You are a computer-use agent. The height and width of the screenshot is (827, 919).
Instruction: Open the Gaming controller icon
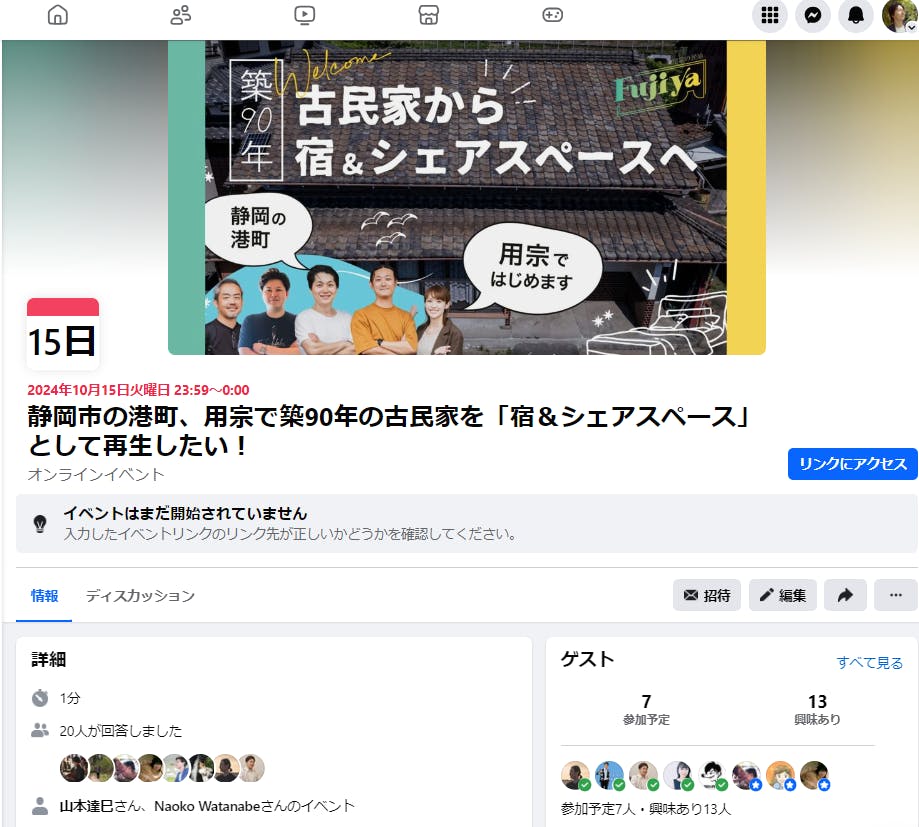[x=553, y=15]
